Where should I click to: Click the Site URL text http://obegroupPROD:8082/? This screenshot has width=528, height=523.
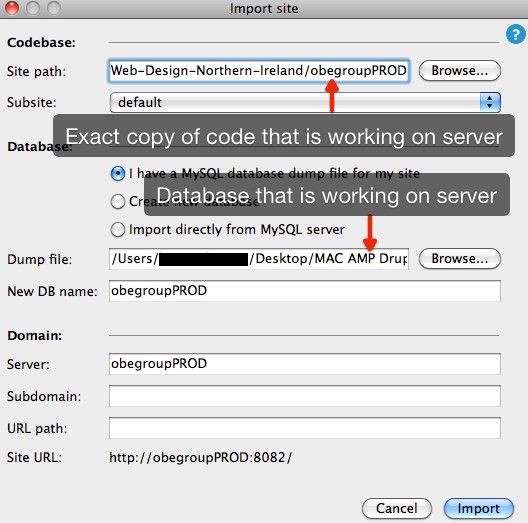tap(201, 458)
